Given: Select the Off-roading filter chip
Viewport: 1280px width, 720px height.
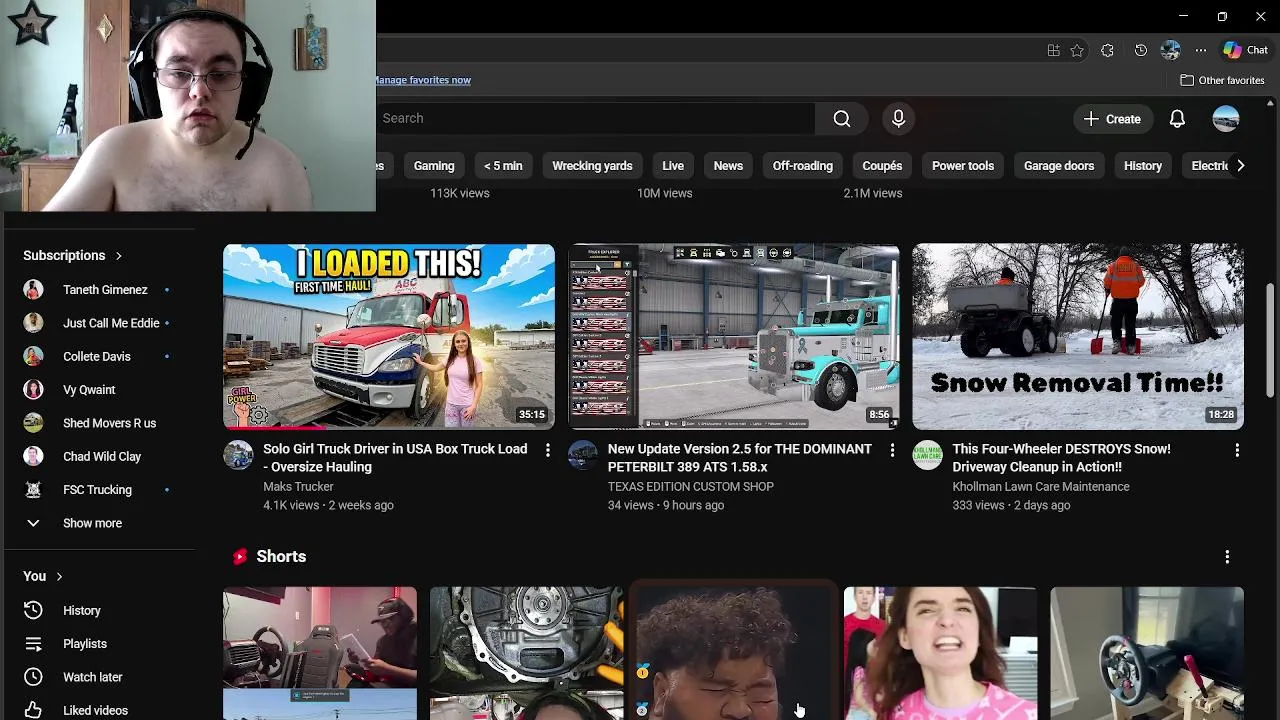Looking at the screenshot, I should point(802,166).
